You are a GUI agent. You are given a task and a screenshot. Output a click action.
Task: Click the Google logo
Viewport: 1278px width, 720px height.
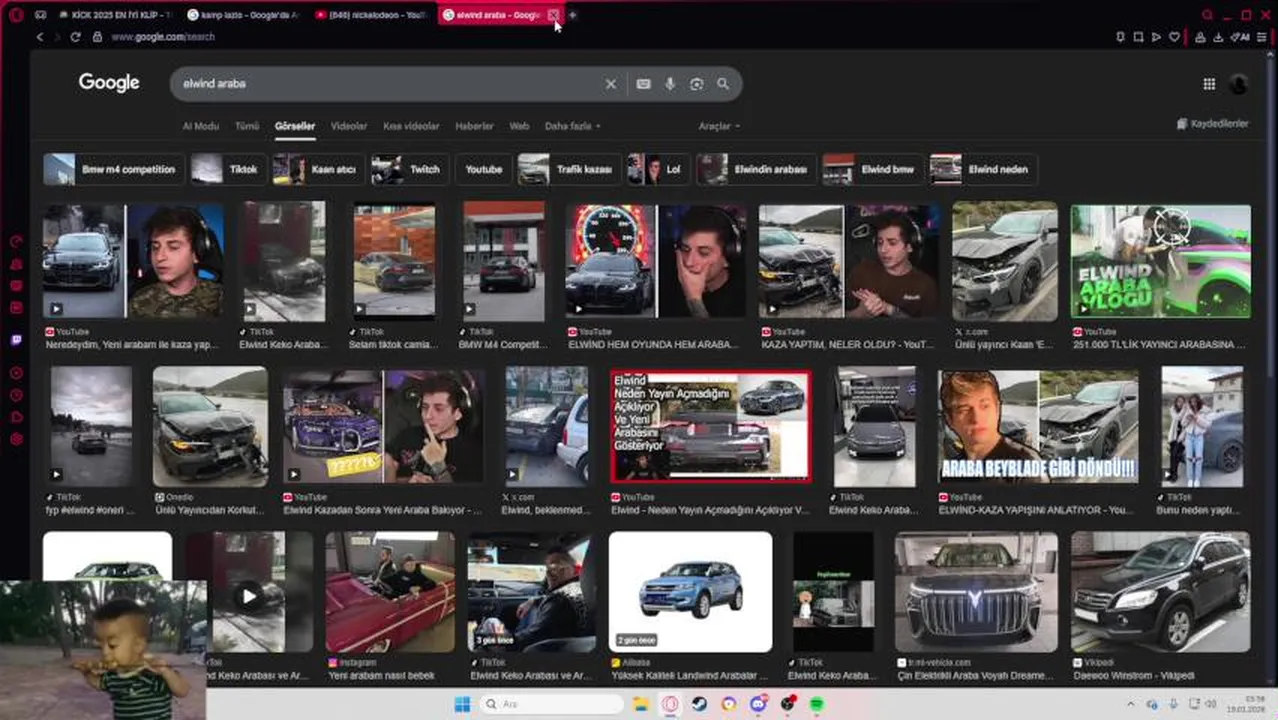coord(109,83)
